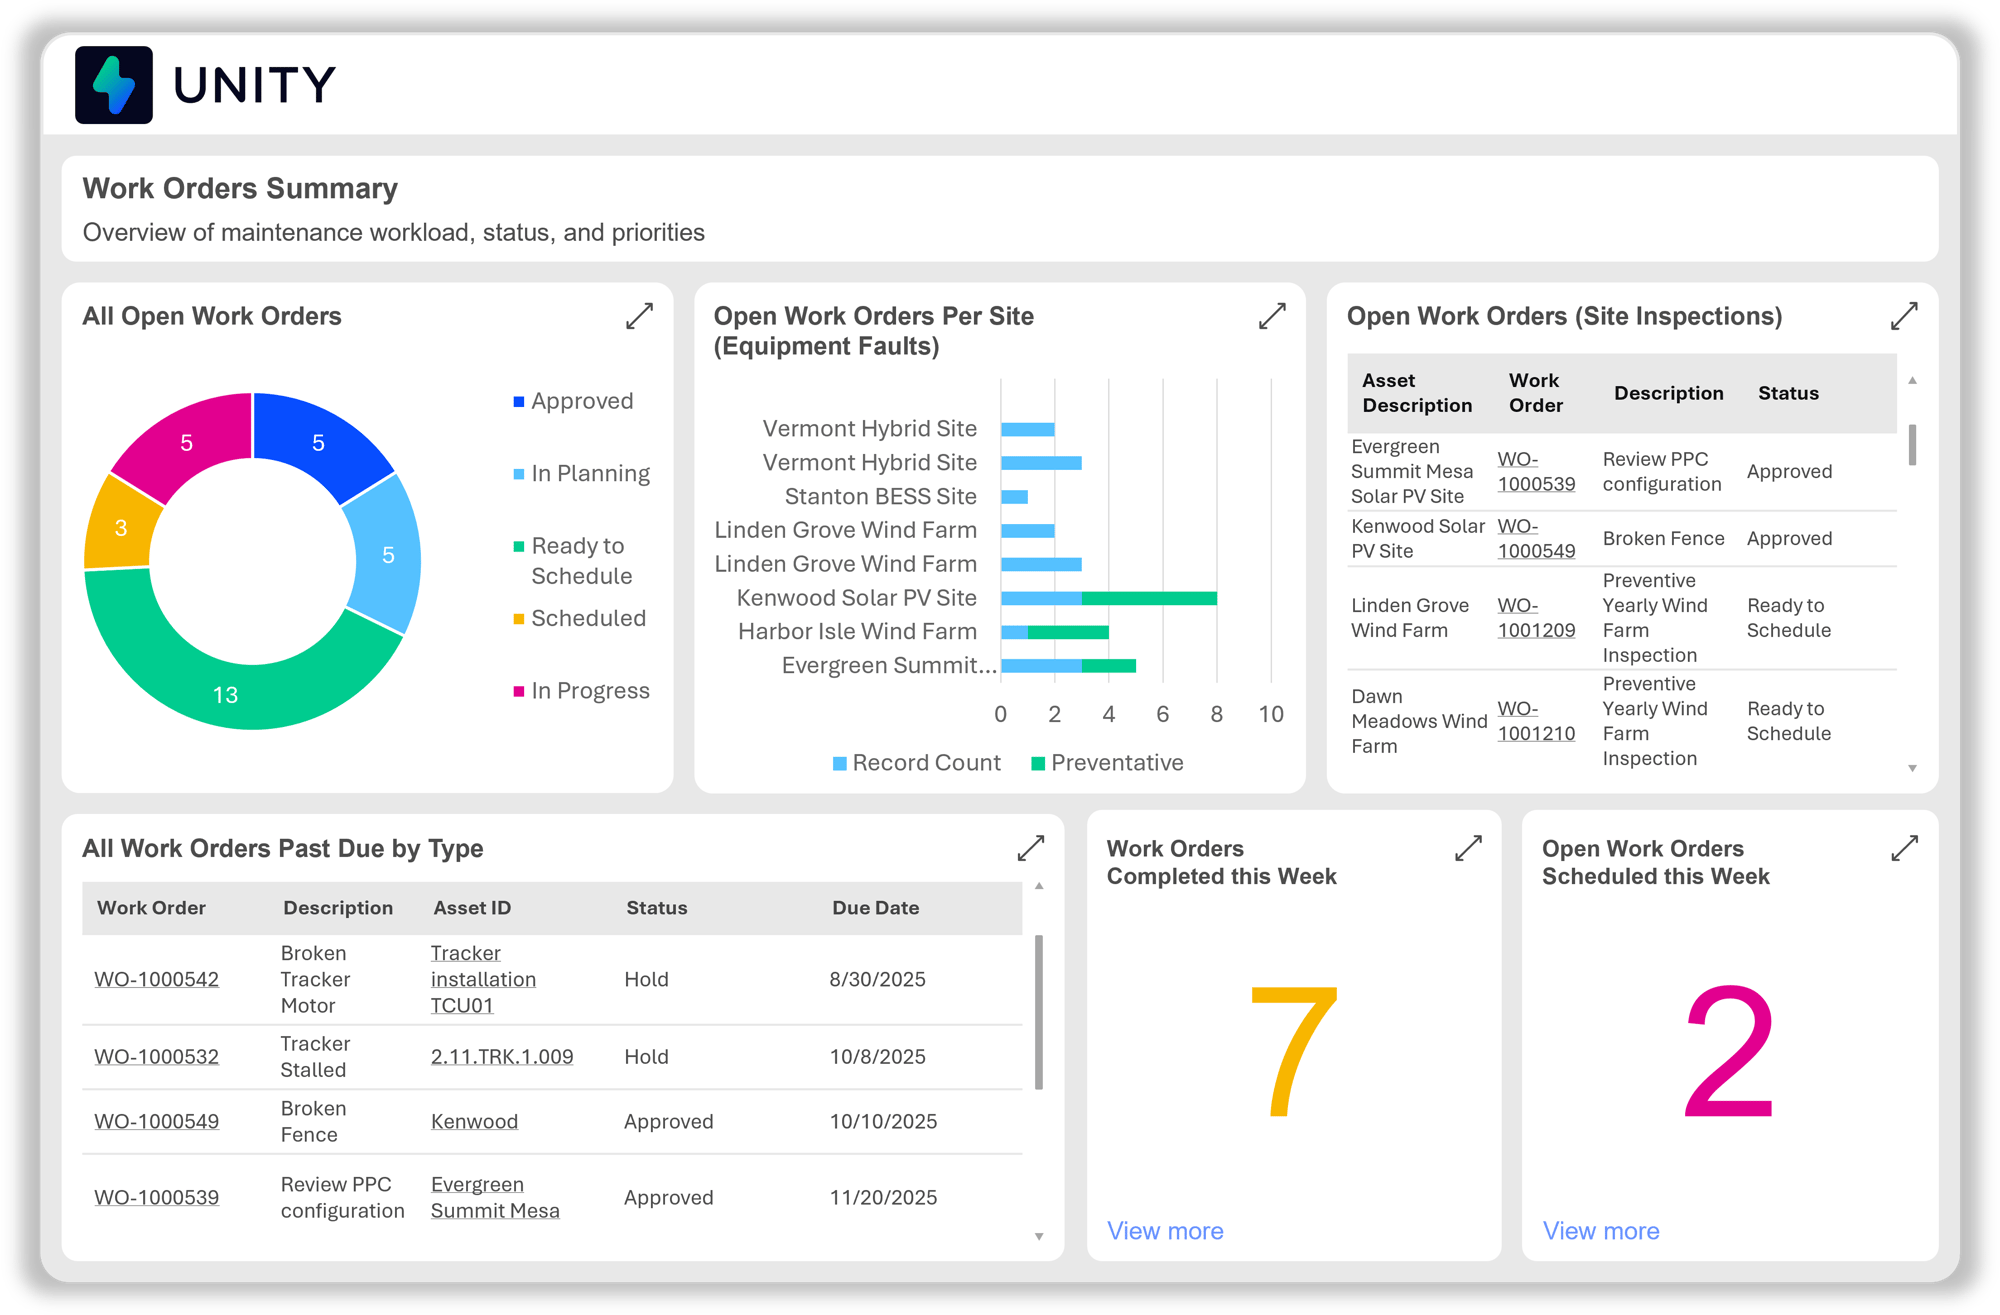
Task: Toggle the Record Count series legend
Action: [x=925, y=763]
